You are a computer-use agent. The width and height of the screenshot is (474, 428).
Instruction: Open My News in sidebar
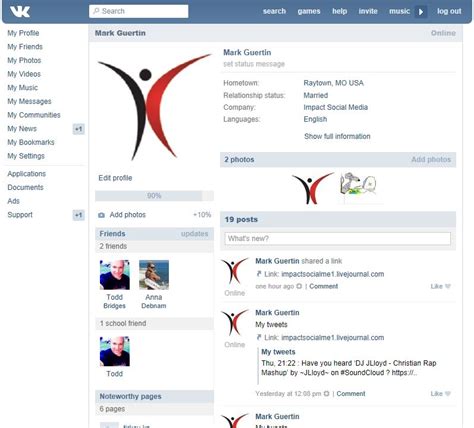(22, 129)
